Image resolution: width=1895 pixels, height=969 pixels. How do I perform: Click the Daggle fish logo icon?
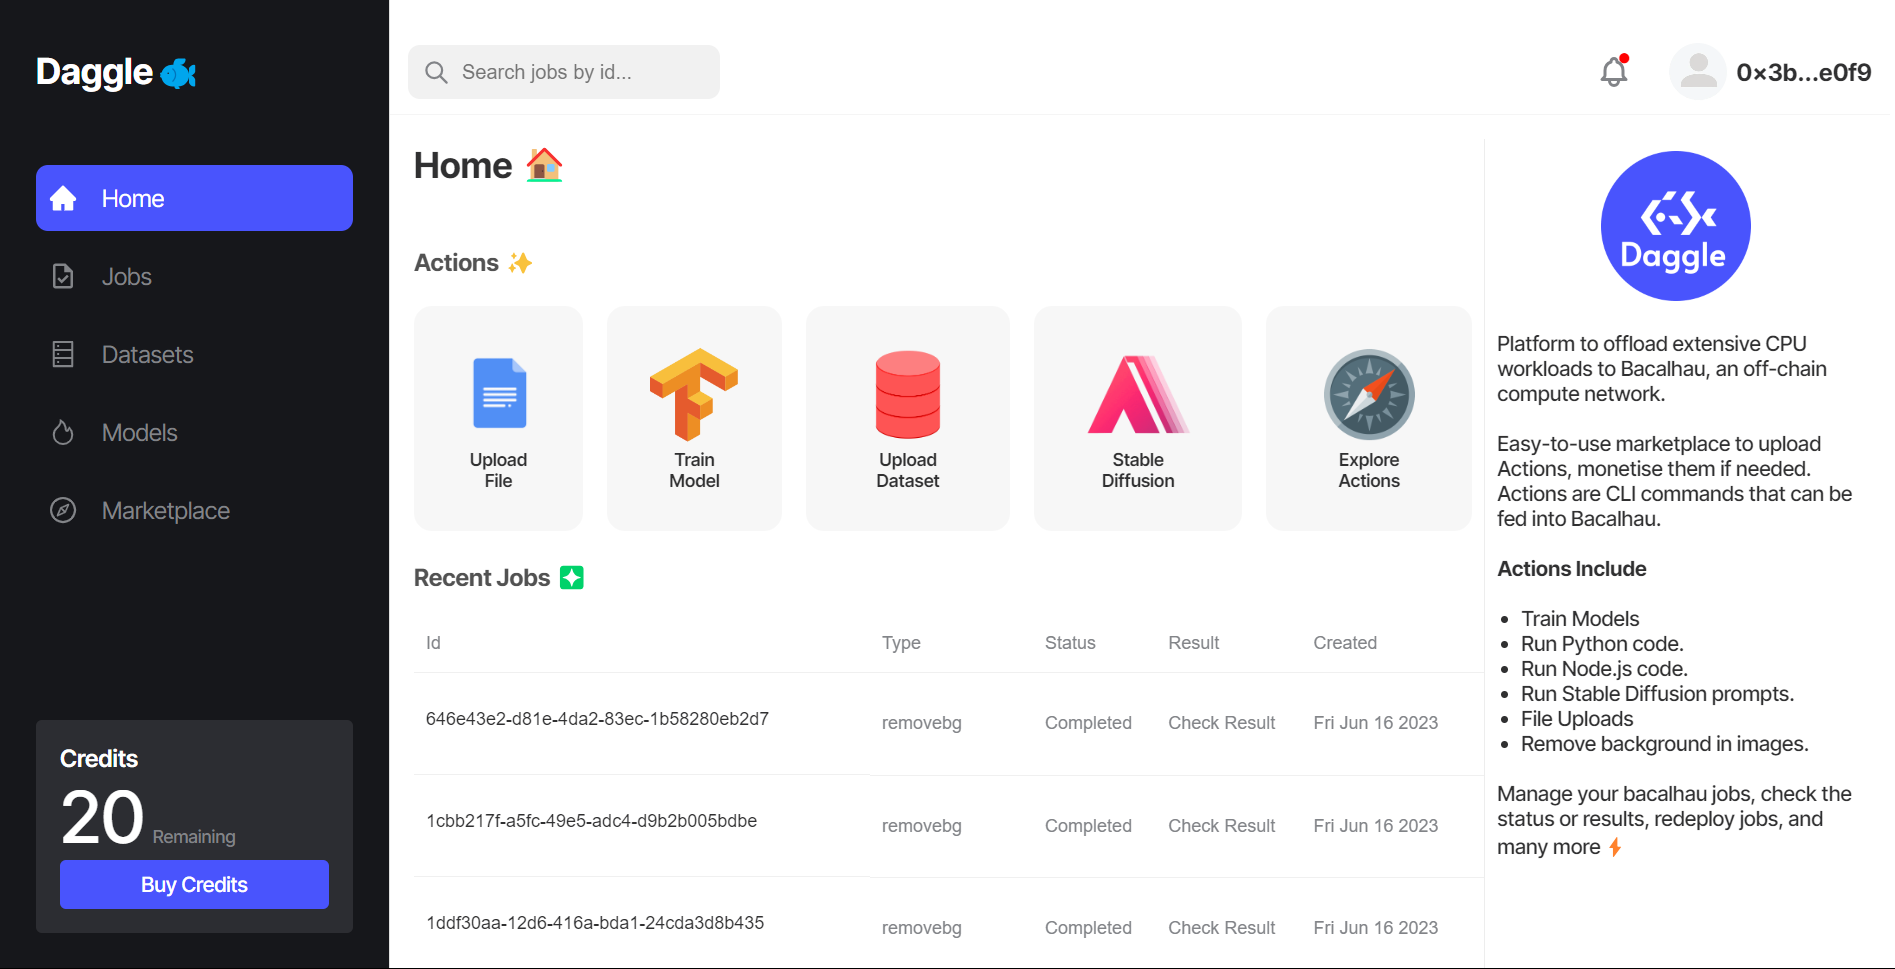(x=178, y=73)
